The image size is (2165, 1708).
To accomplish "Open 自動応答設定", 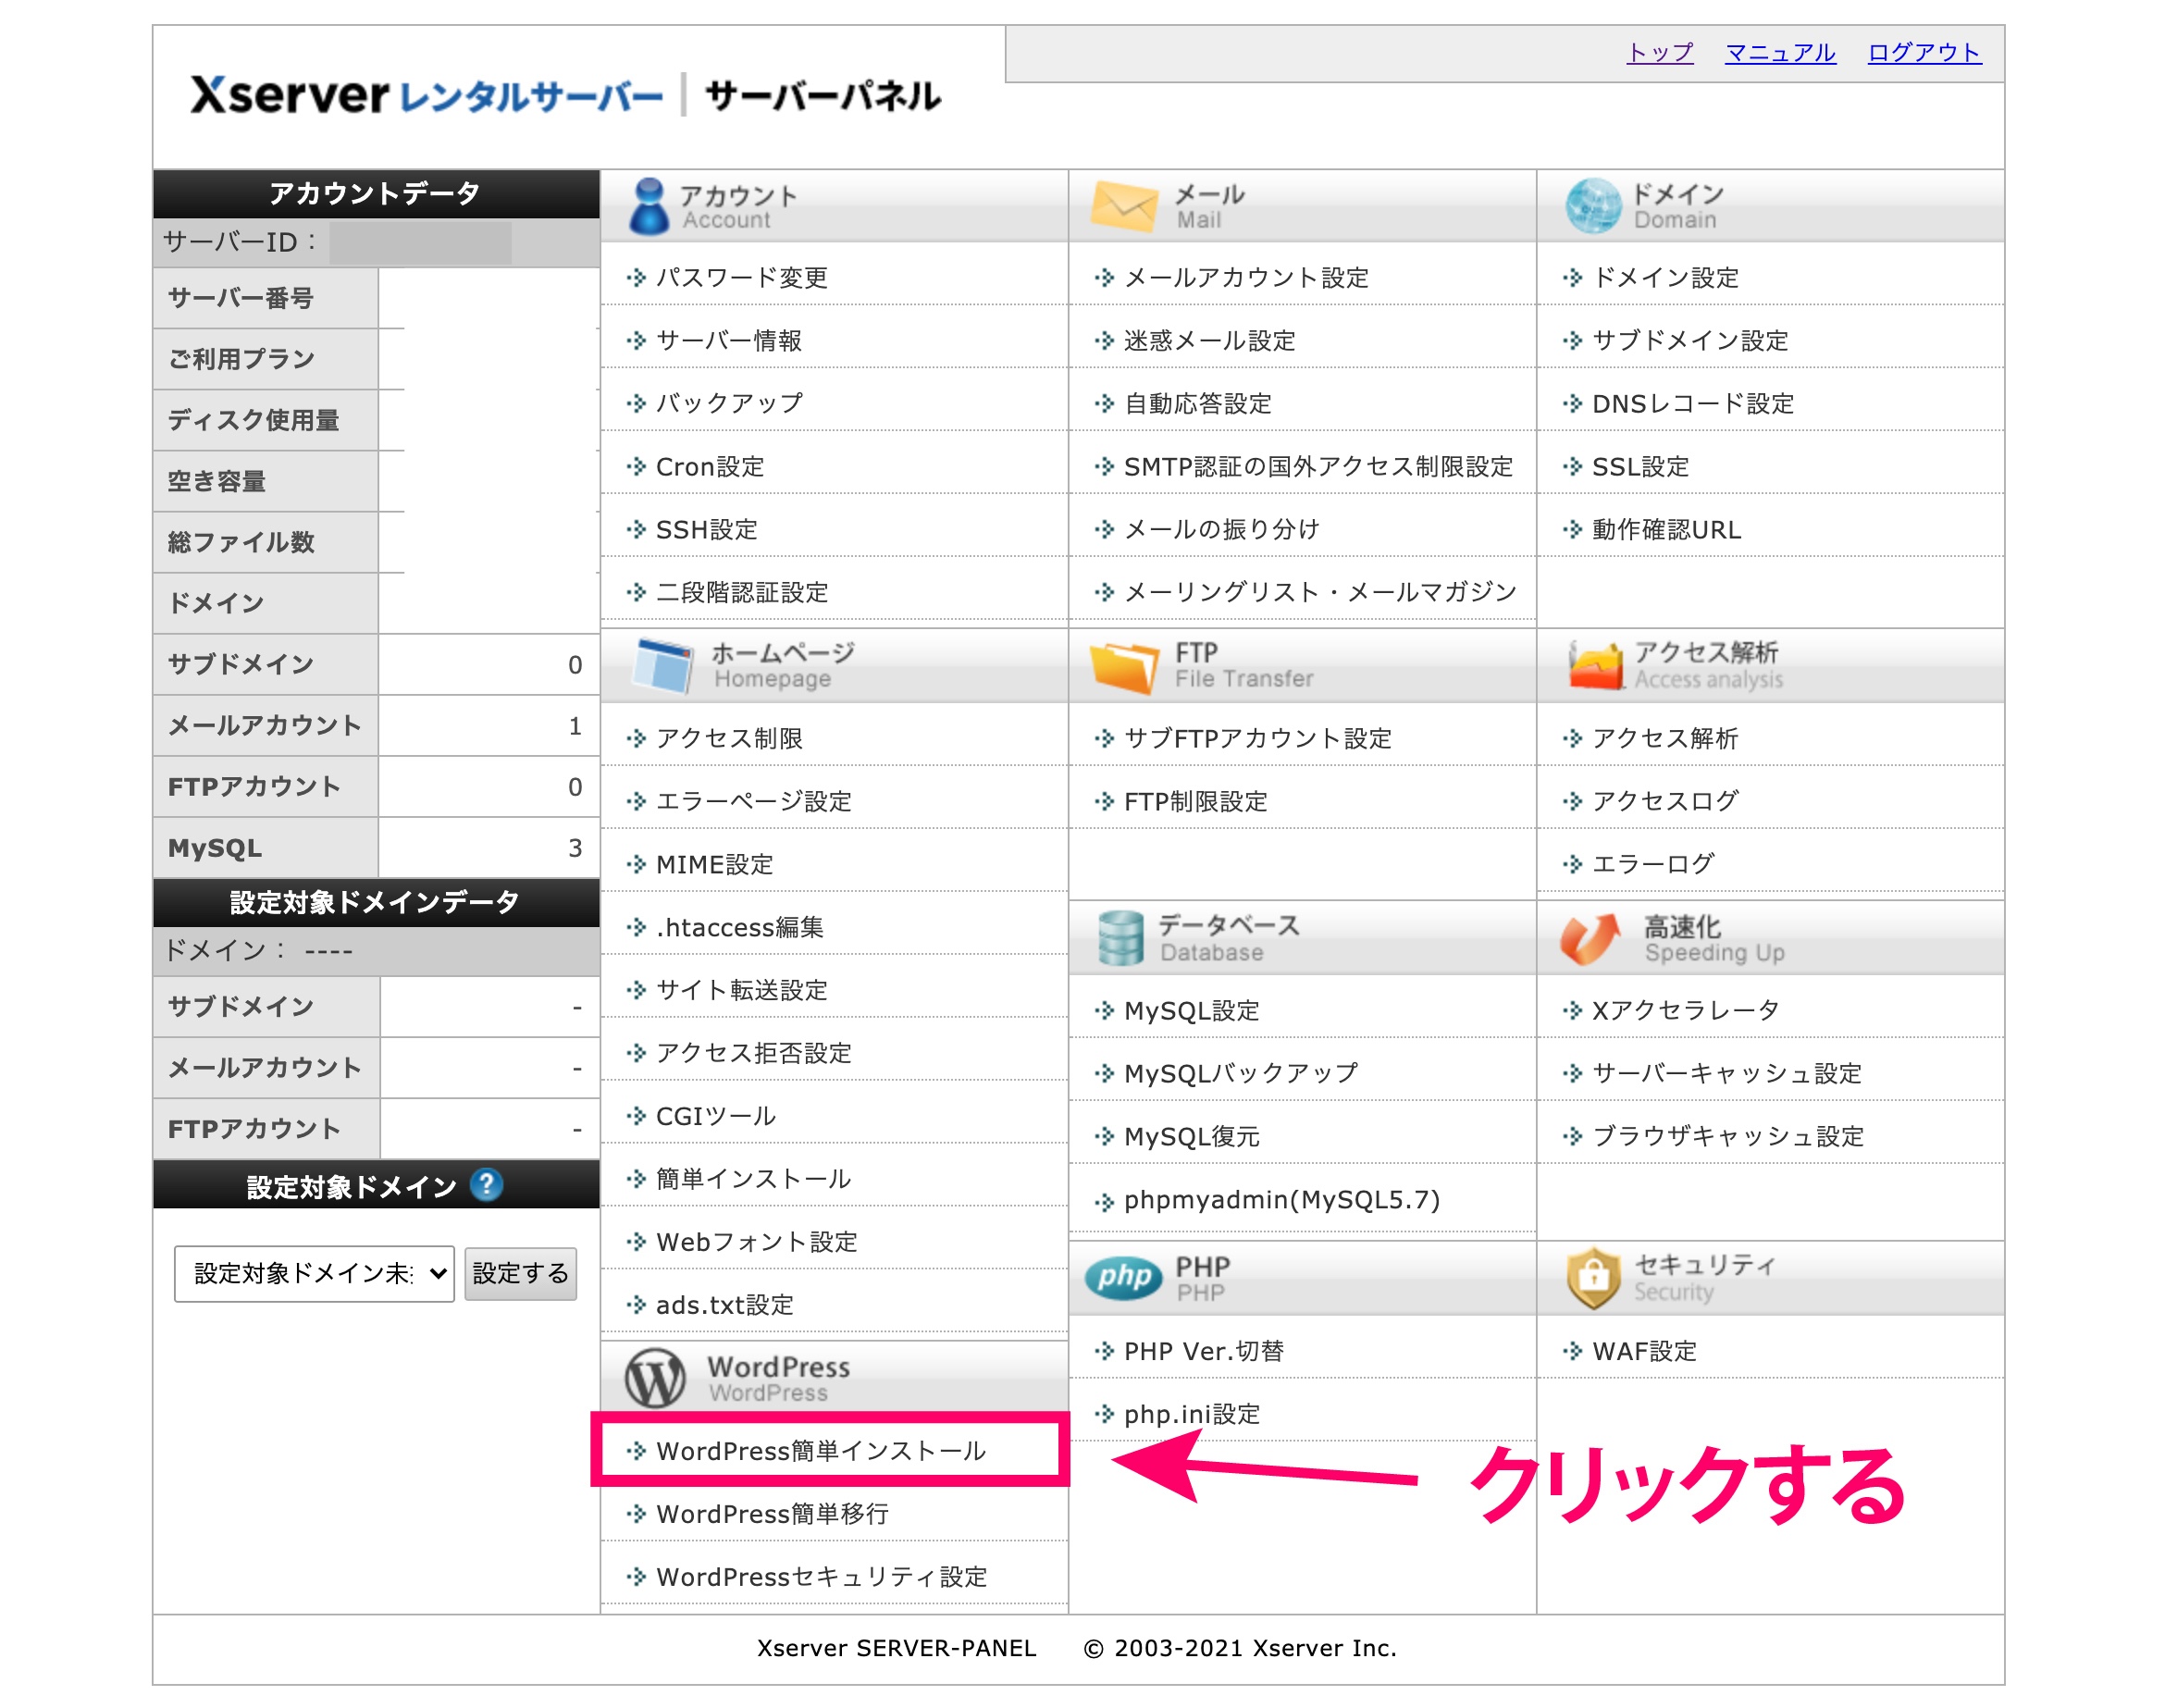I will pyautogui.click(x=1198, y=403).
